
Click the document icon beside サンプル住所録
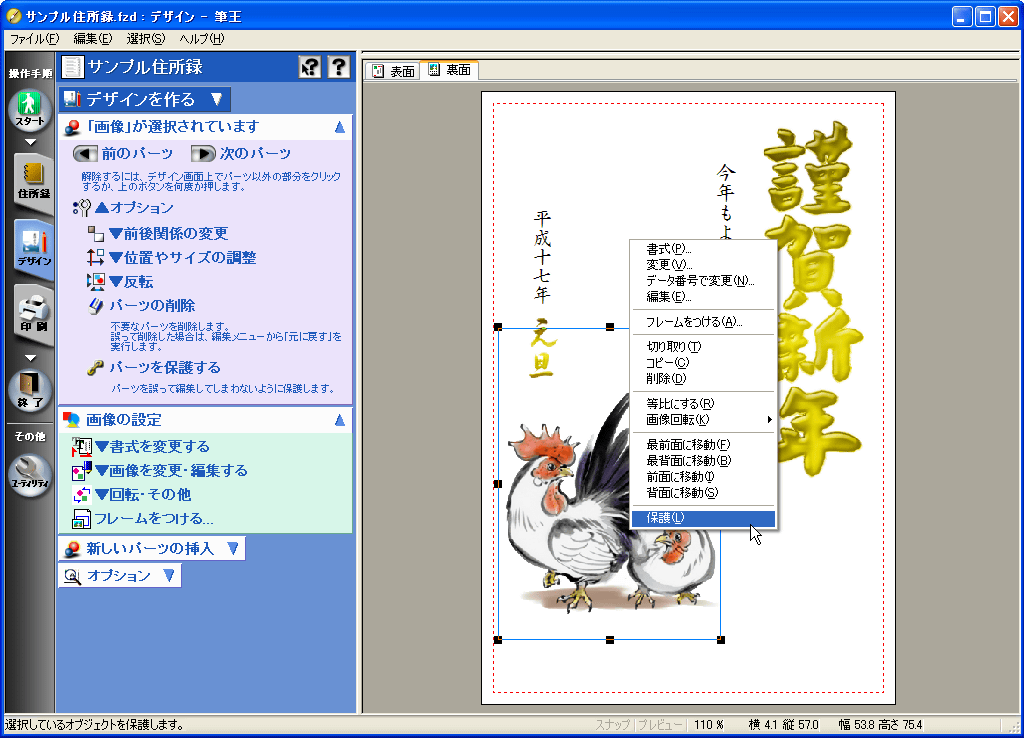point(72,67)
